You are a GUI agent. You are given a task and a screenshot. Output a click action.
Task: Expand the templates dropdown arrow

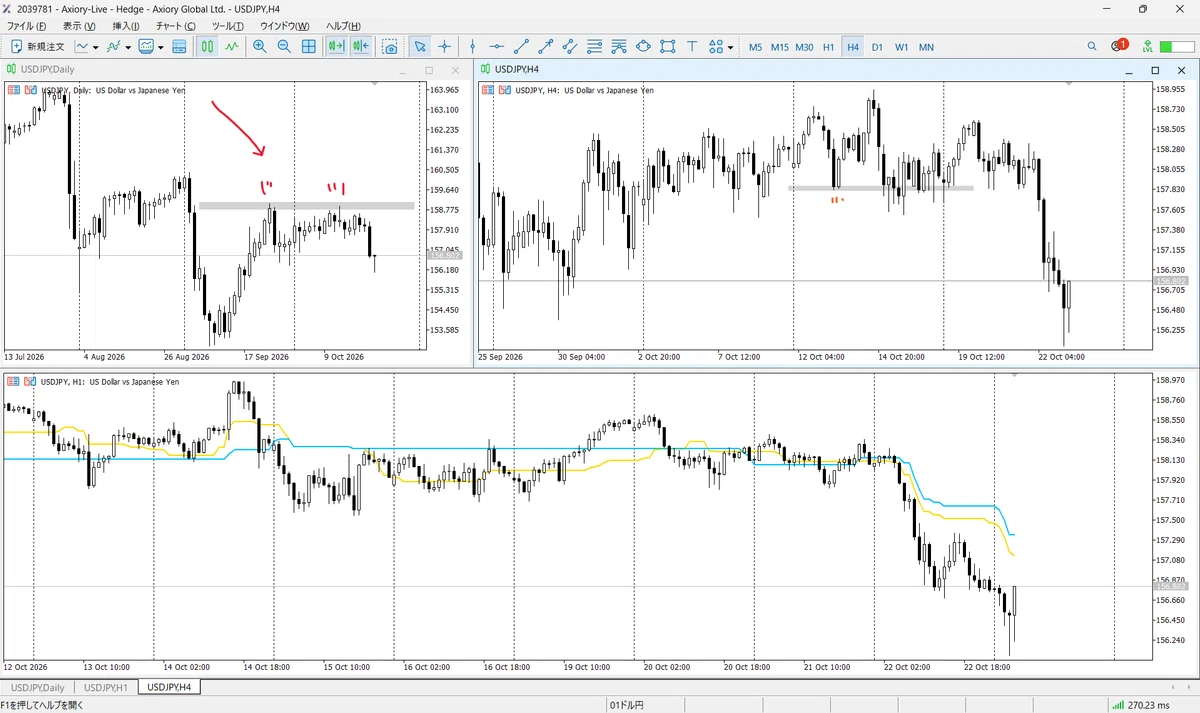click(x=160, y=47)
